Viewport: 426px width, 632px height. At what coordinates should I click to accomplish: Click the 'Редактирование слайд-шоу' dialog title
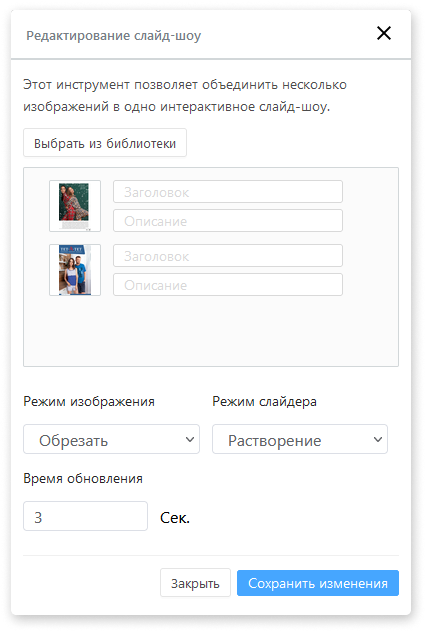pos(114,35)
